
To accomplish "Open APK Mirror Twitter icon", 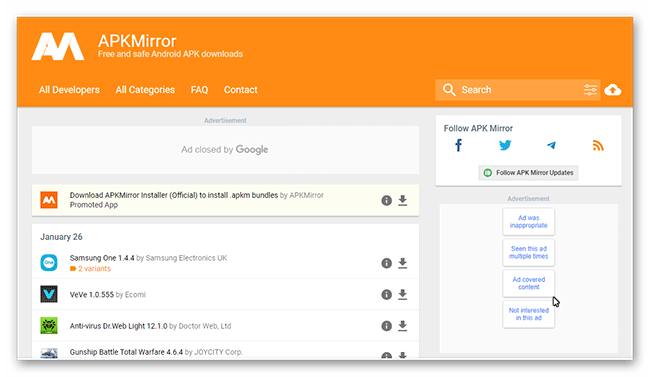I will click(505, 145).
